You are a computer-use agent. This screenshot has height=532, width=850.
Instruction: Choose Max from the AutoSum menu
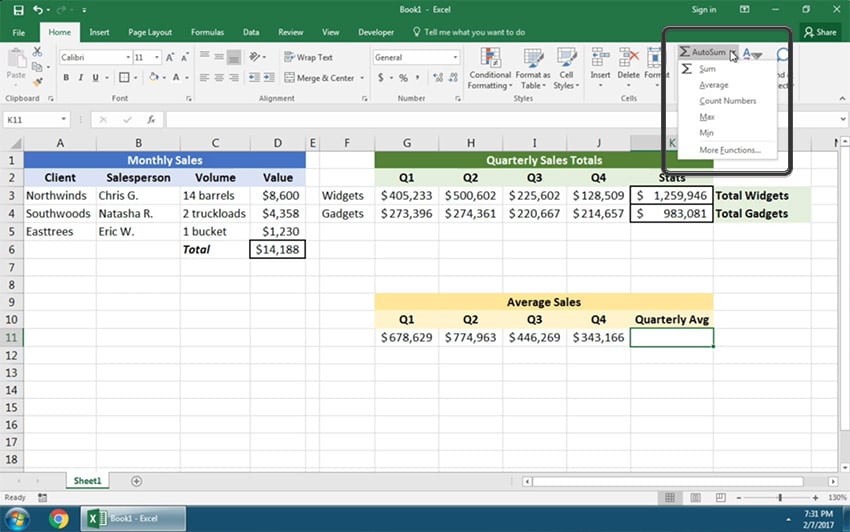pyautogui.click(x=707, y=117)
